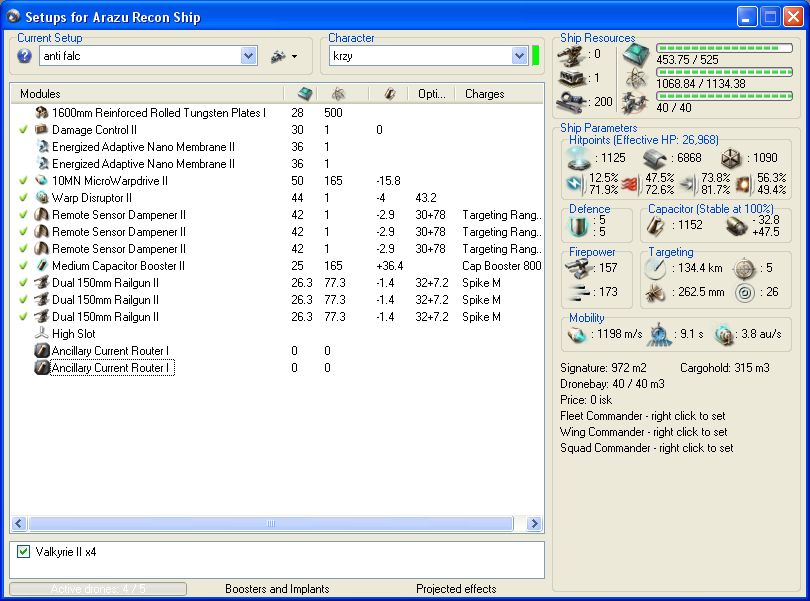The height and width of the screenshot is (601, 810).
Task: Open Boosters and Implants tab
Action: point(277,589)
